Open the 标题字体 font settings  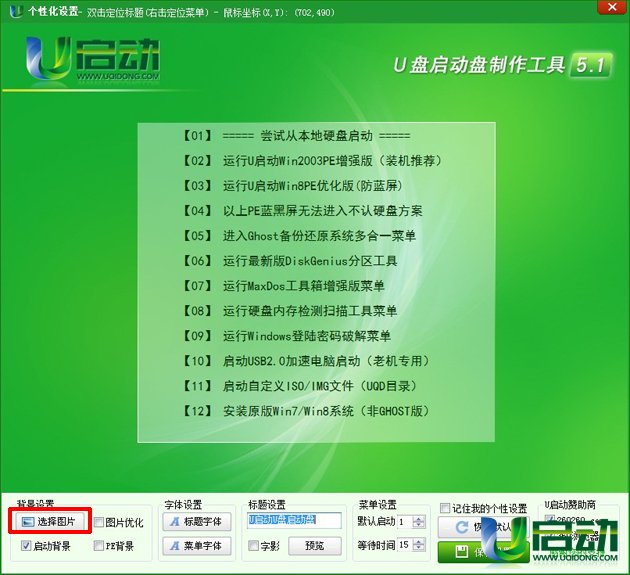coord(197,522)
